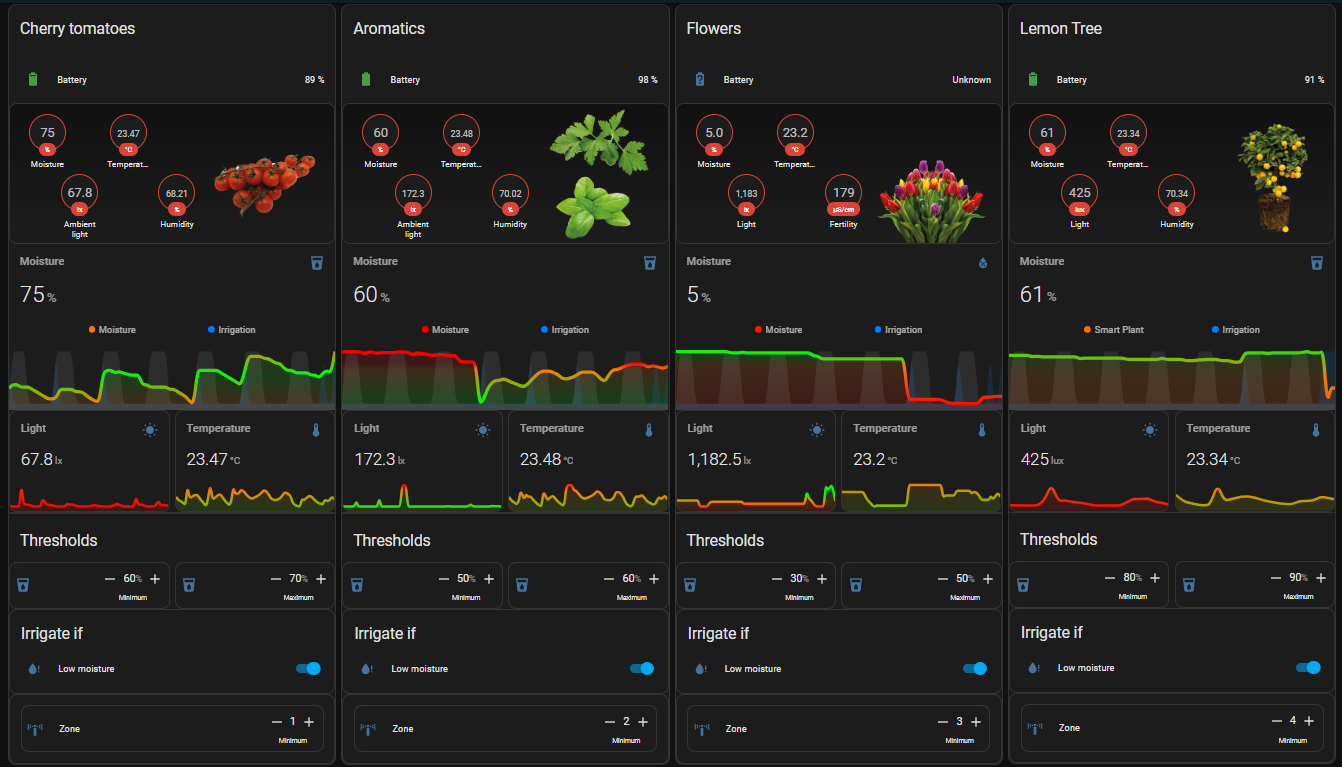Click the Cherry tomatoes battery icon
The image size is (1342, 767).
pos(33,79)
